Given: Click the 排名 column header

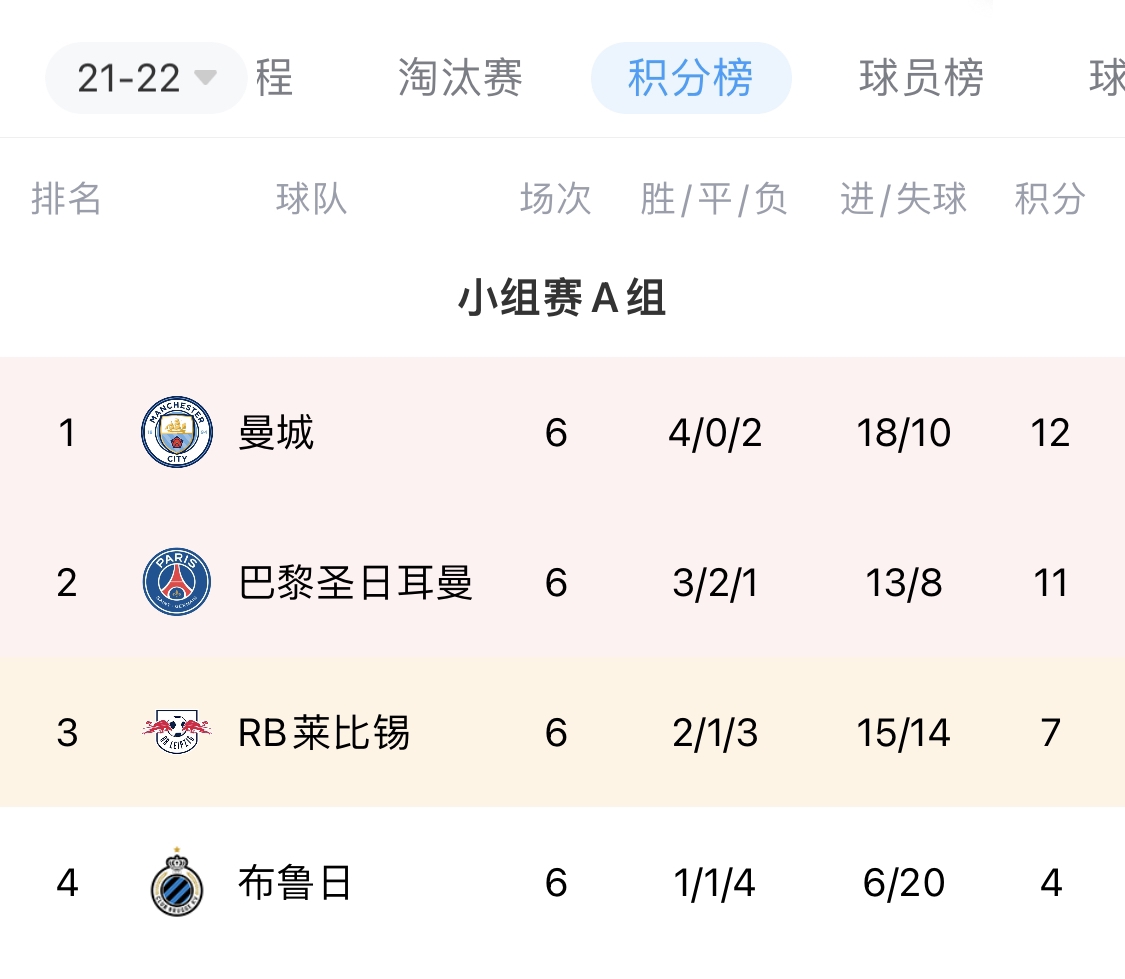Looking at the screenshot, I should click(x=66, y=199).
